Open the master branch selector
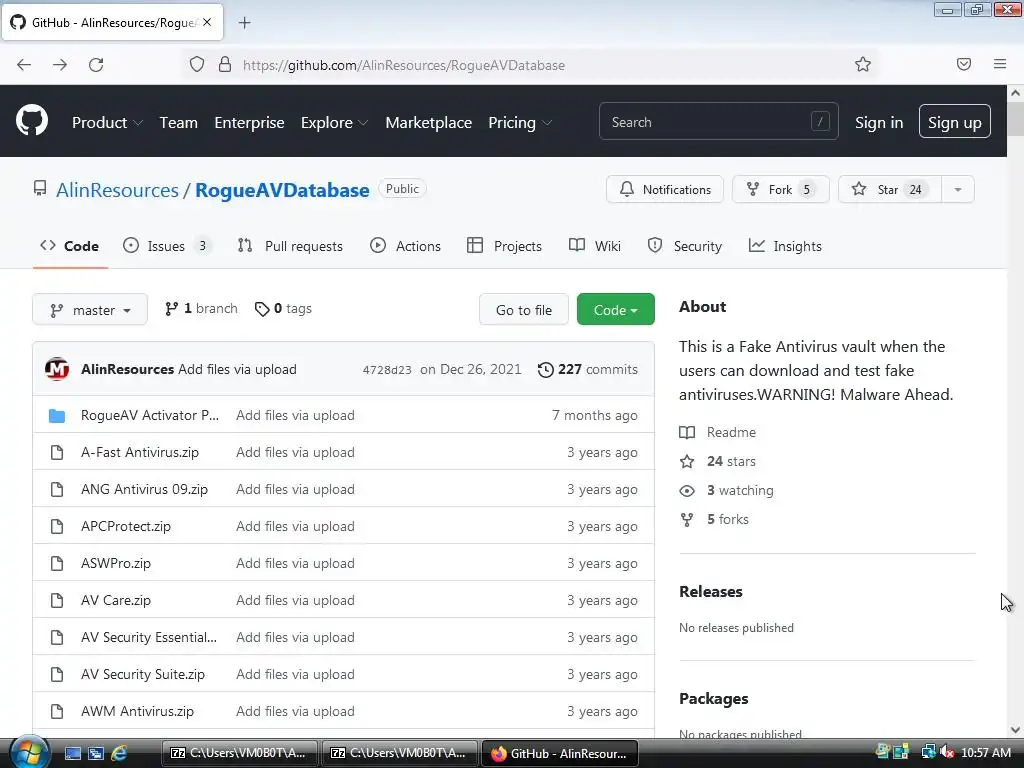The width and height of the screenshot is (1024, 768). click(90, 310)
